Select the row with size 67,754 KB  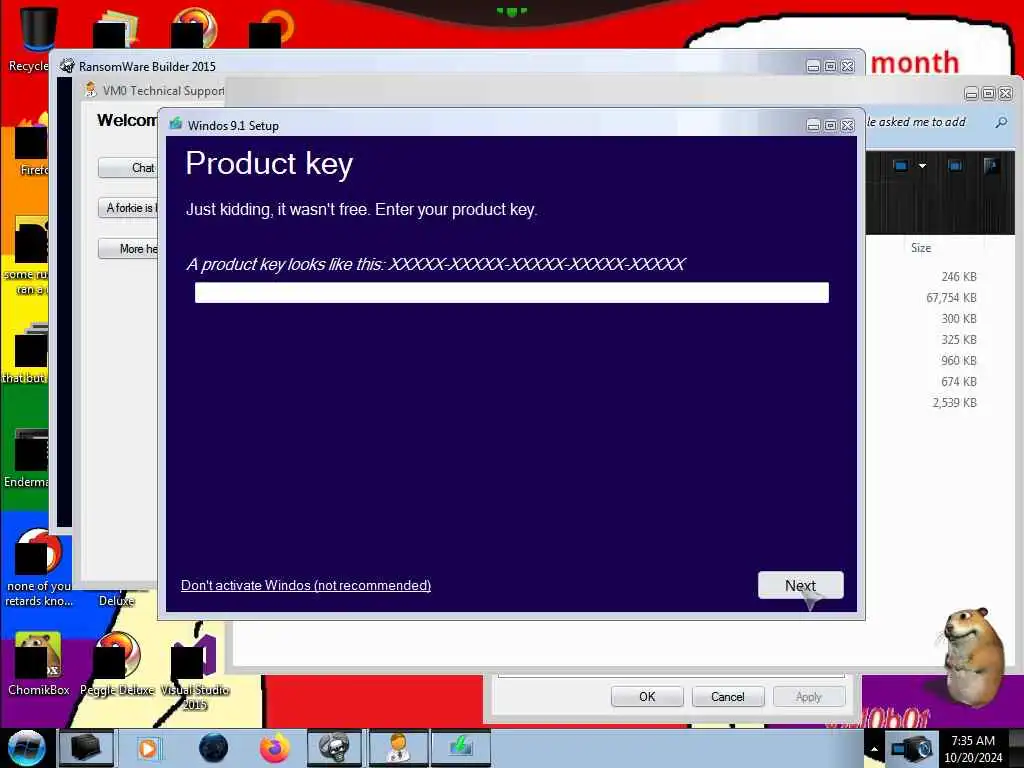tap(951, 298)
